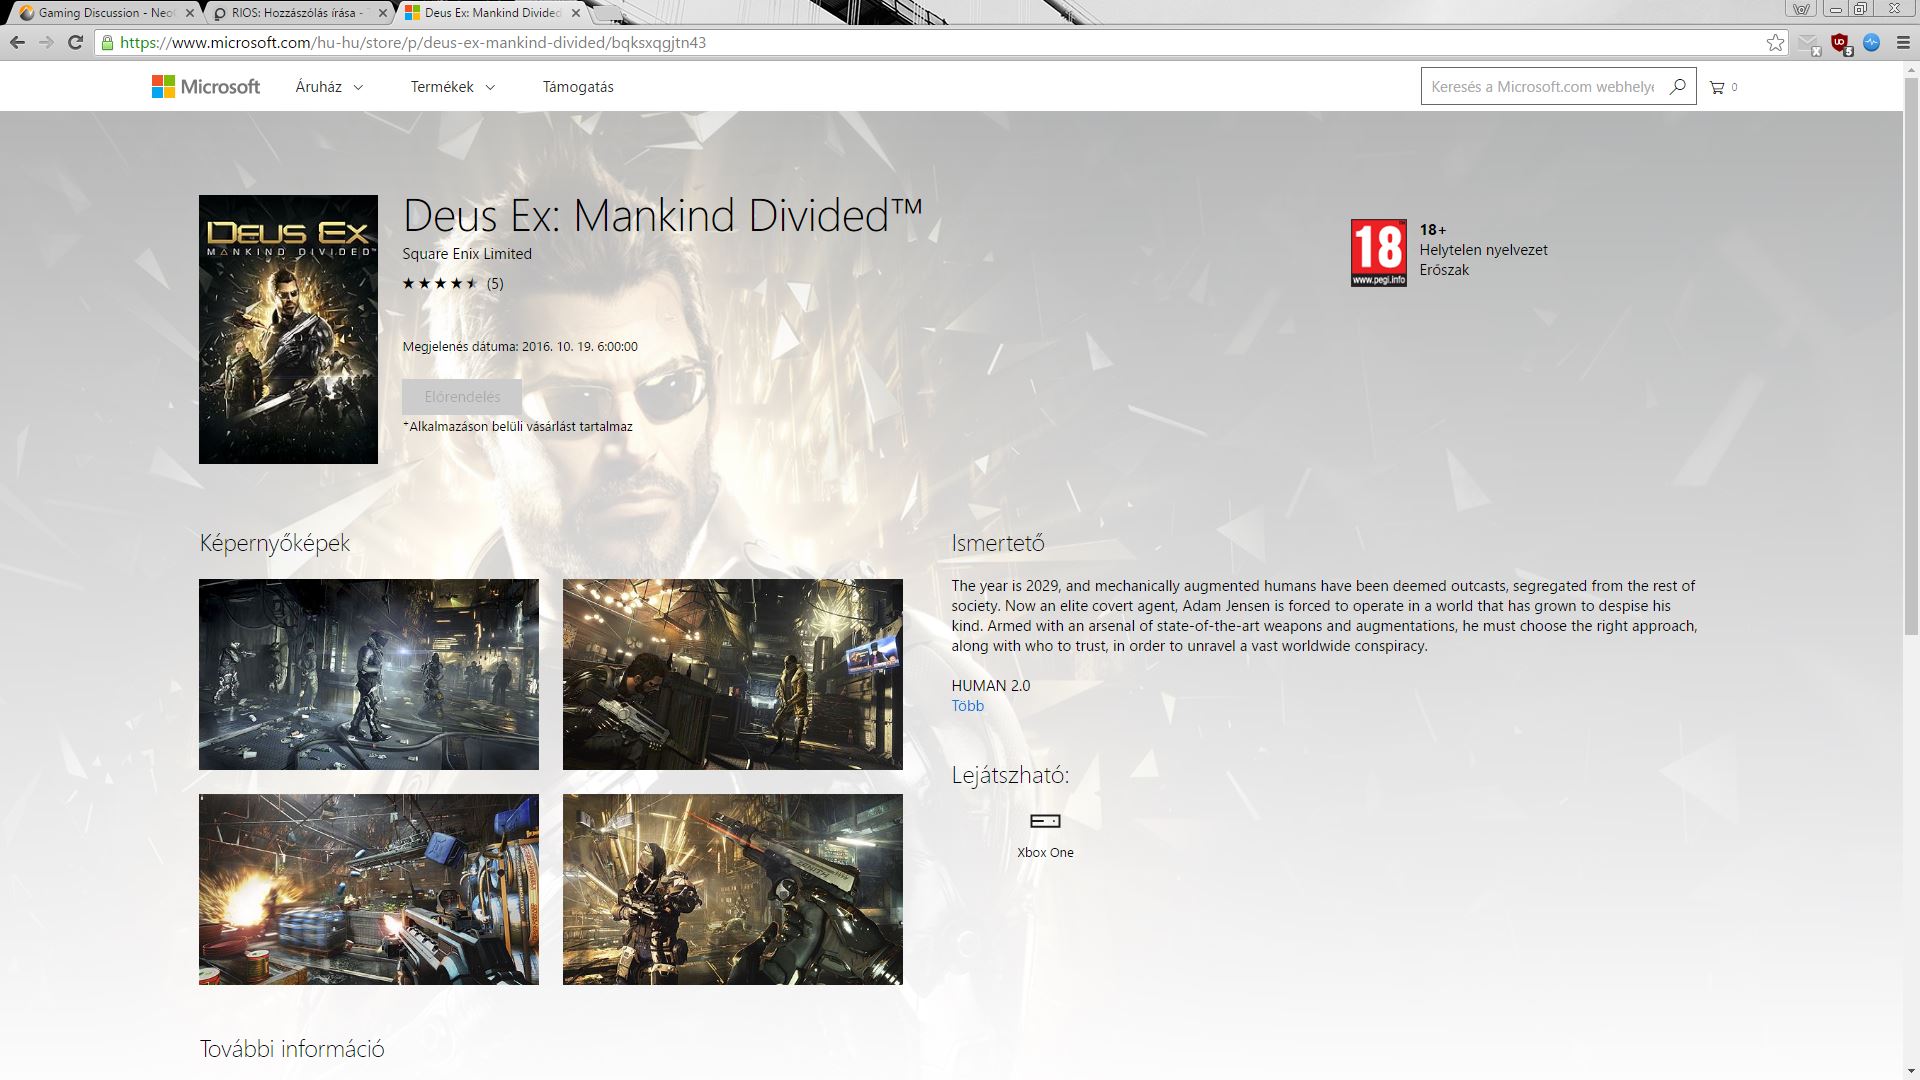Expand the Termékek dropdown menu
Image resolution: width=1920 pixels, height=1080 pixels.
452,87
